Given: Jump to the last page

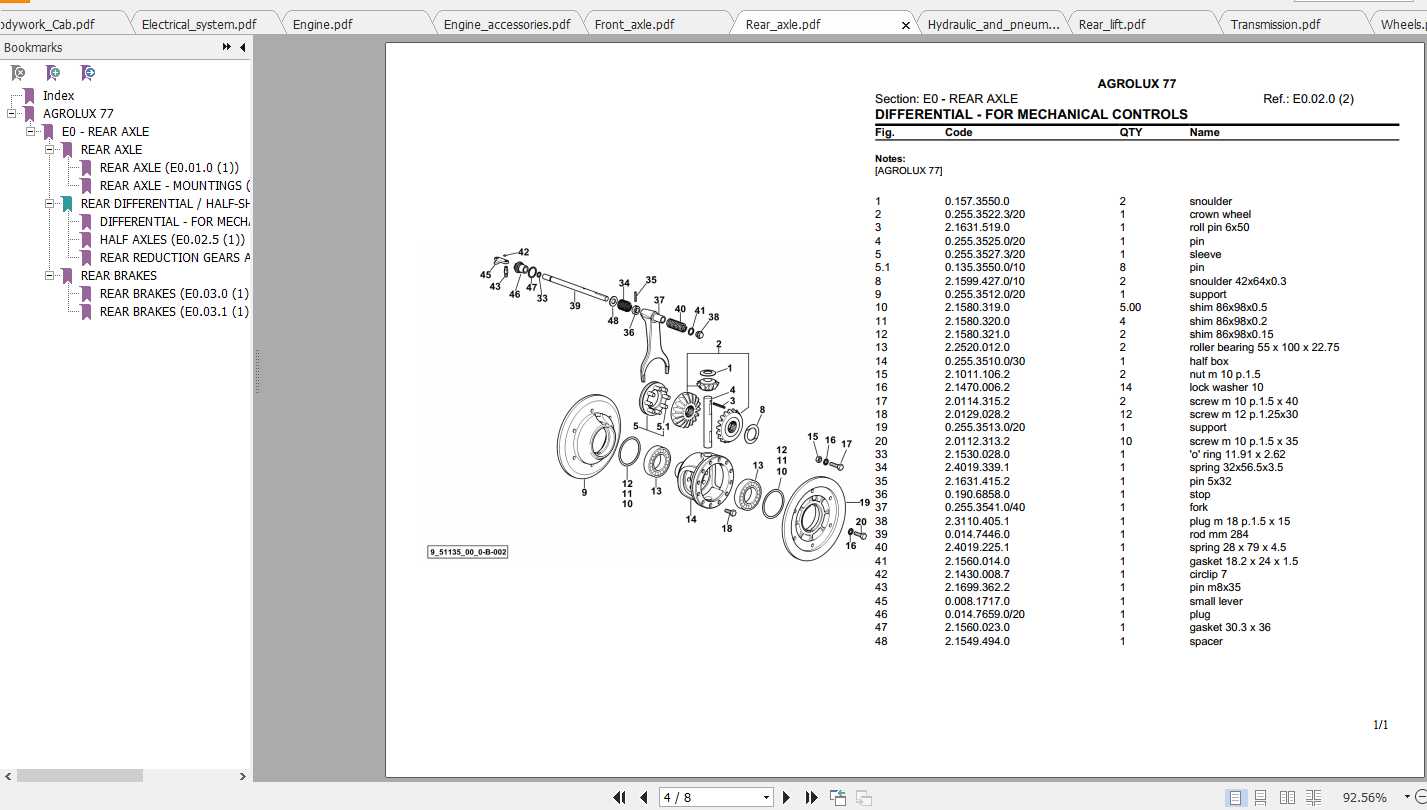Looking at the screenshot, I should [x=811, y=797].
